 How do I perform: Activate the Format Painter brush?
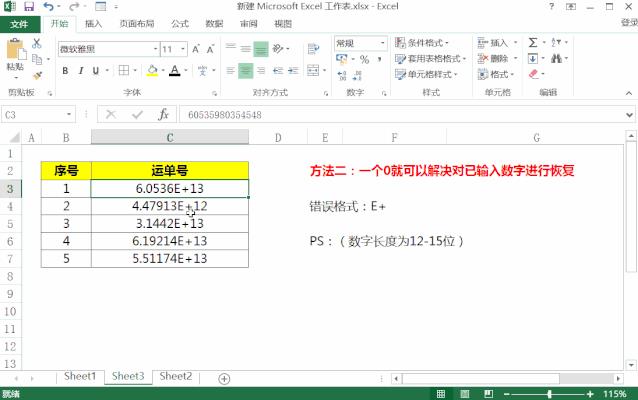click(37, 75)
